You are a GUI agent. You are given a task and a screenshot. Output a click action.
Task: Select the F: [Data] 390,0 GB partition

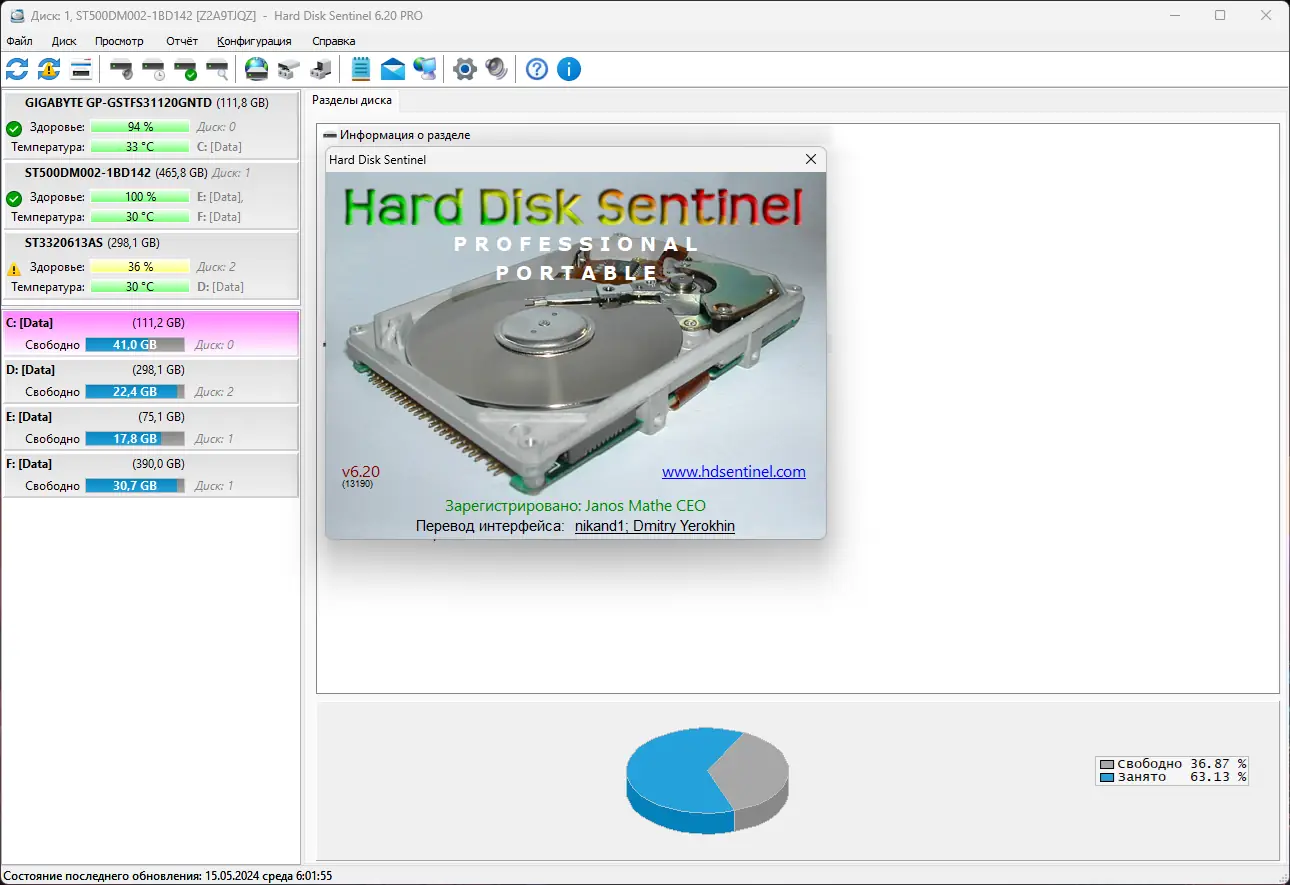(151, 475)
